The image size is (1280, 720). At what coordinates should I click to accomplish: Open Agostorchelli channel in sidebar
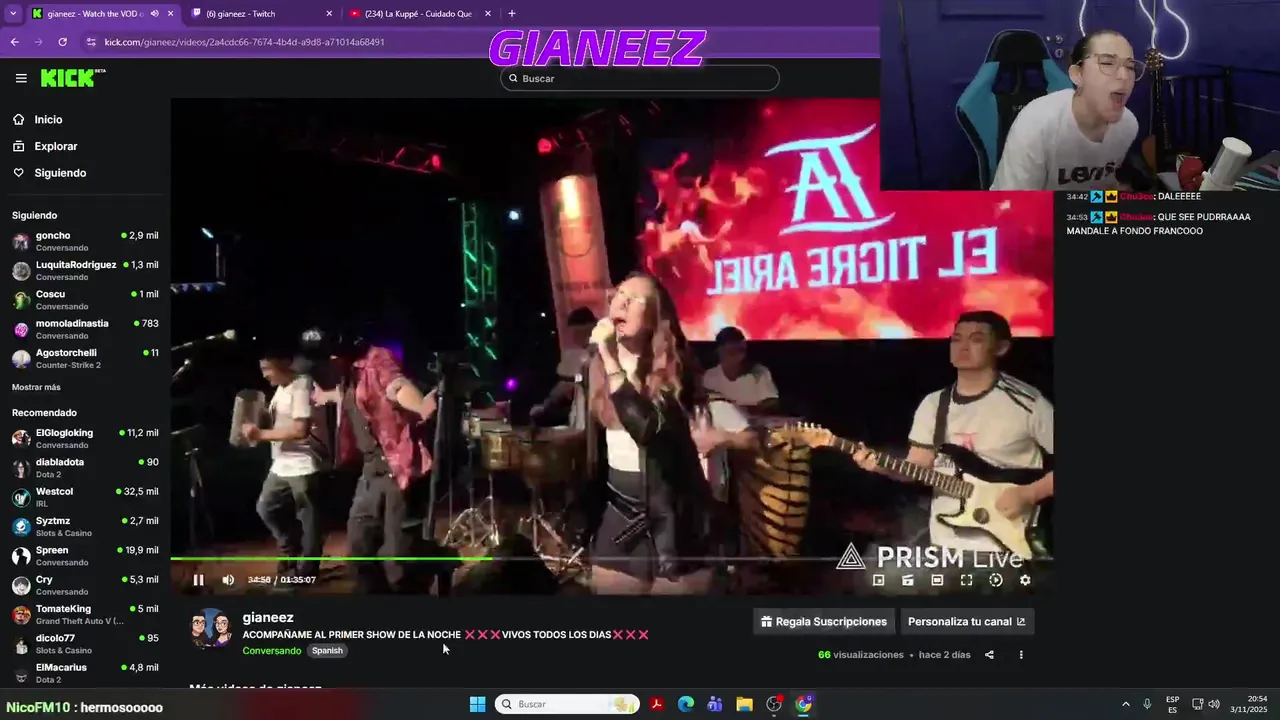(85, 358)
